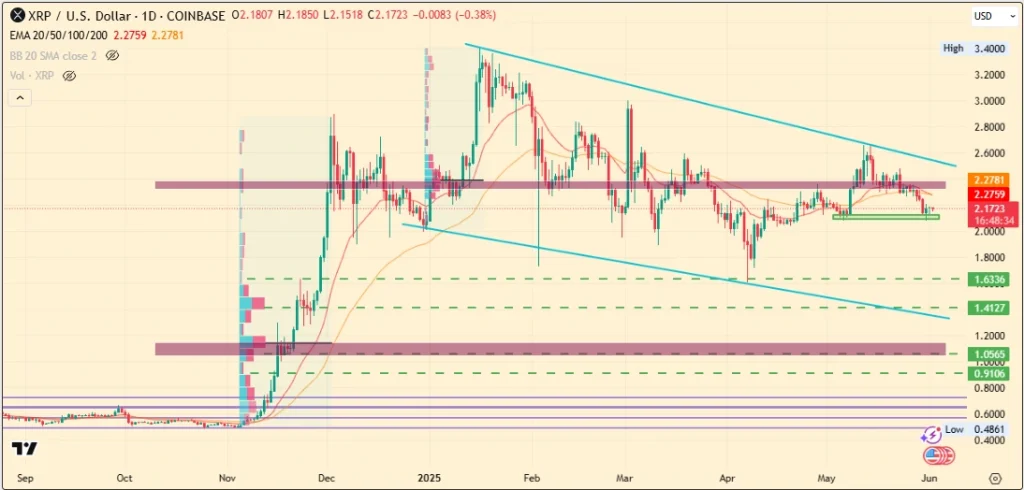Click the current price 2.1723 label
Screen dimensions: 1024x490
point(988,209)
